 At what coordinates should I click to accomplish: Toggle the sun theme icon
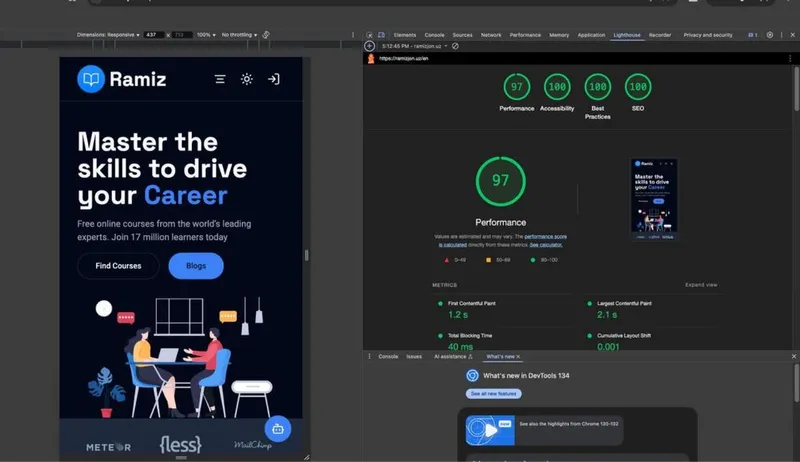pyautogui.click(x=247, y=79)
